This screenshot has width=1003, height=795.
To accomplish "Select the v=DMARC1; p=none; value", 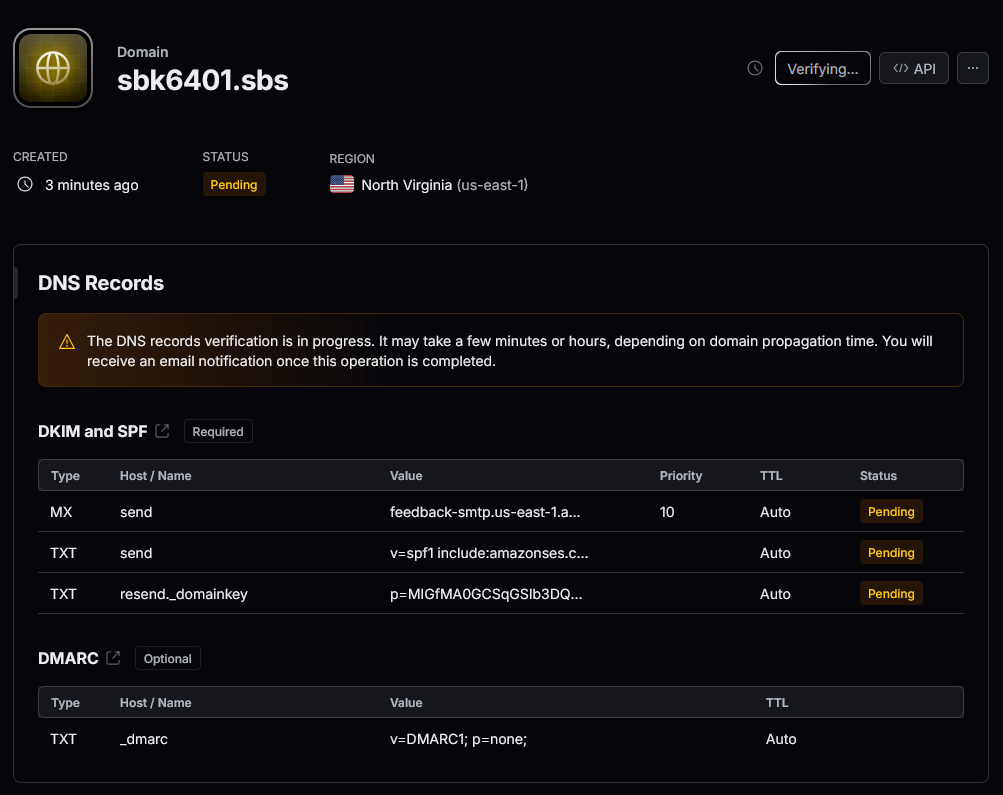I will (x=458, y=739).
